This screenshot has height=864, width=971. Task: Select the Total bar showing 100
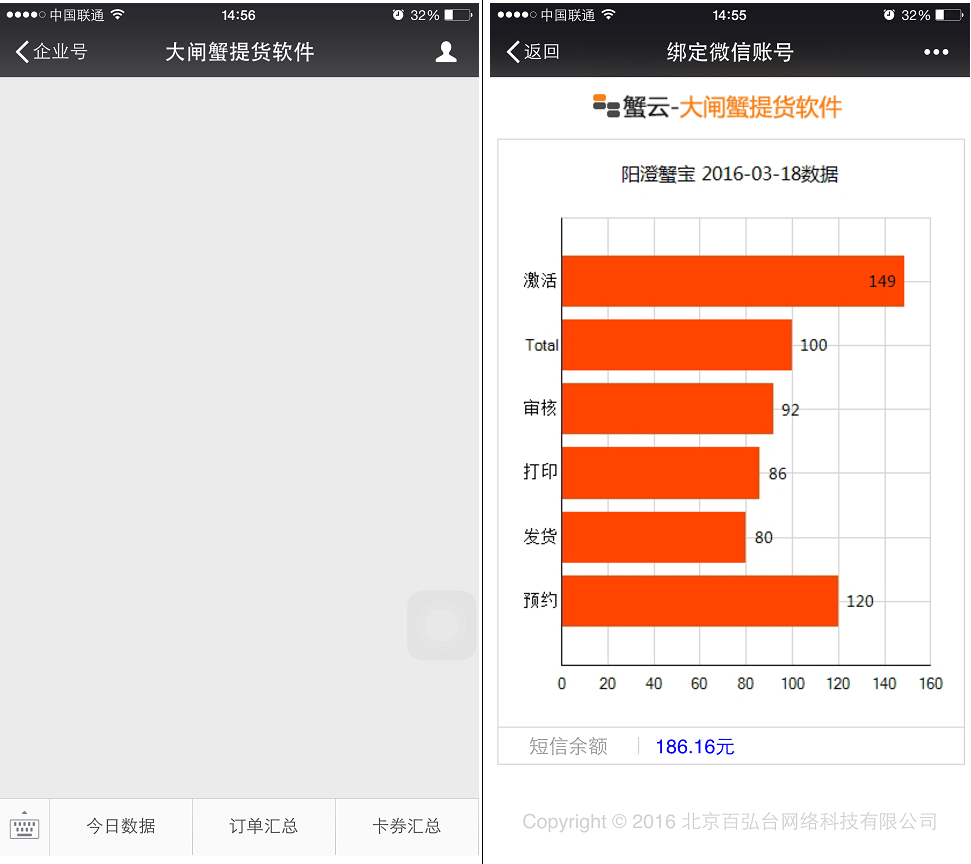pyautogui.click(x=677, y=345)
